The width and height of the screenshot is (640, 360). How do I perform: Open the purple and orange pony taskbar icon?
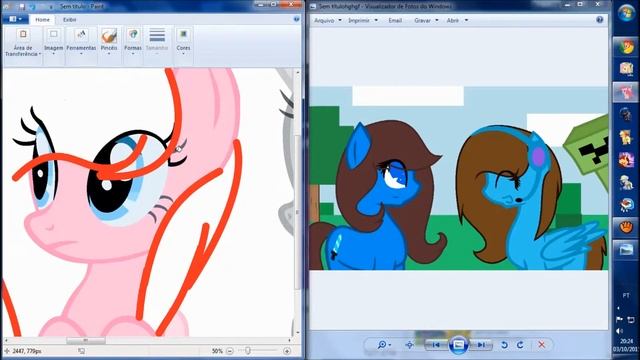click(x=626, y=160)
